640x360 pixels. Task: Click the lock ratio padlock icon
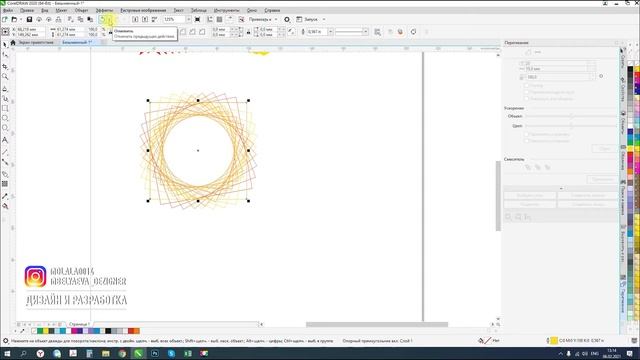(110, 32)
